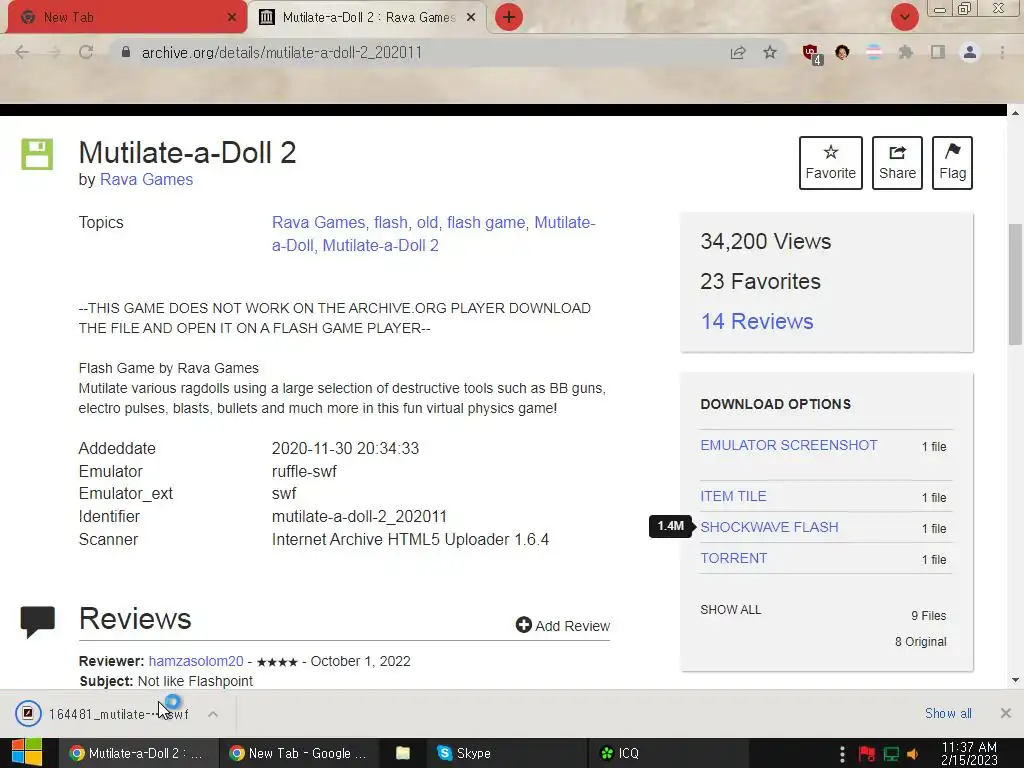
Task: Click the taskbar clock showing 11:37 AM
Action: [969, 753]
